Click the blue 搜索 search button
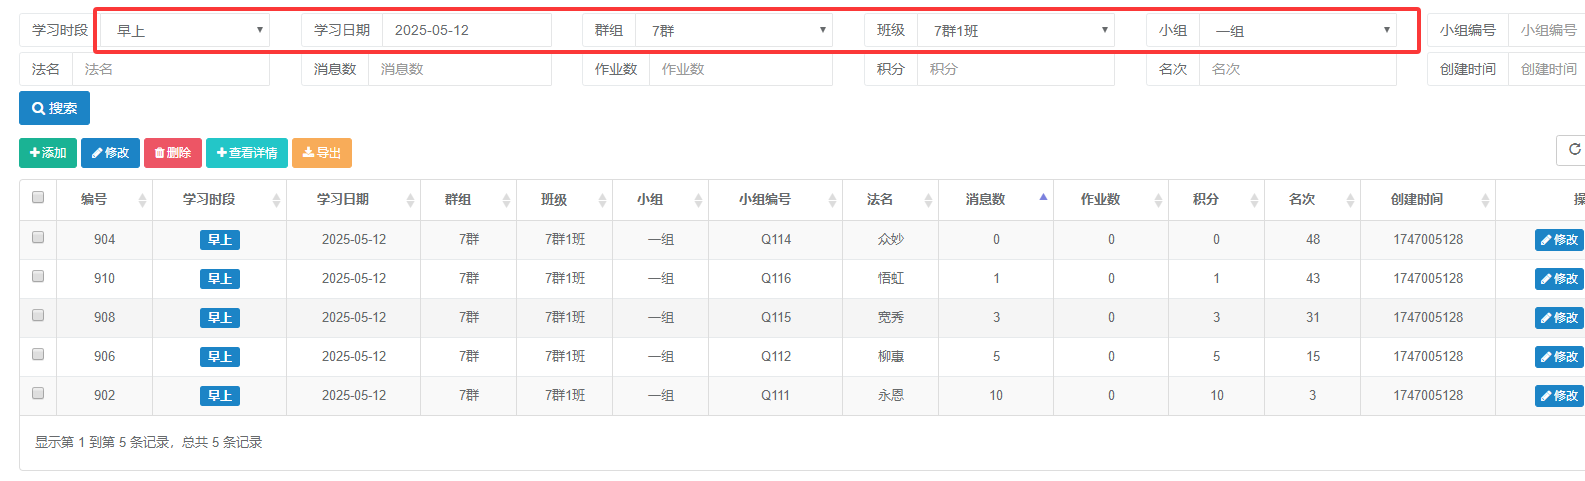This screenshot has height=481, width=1585. [x=54, y=108]
